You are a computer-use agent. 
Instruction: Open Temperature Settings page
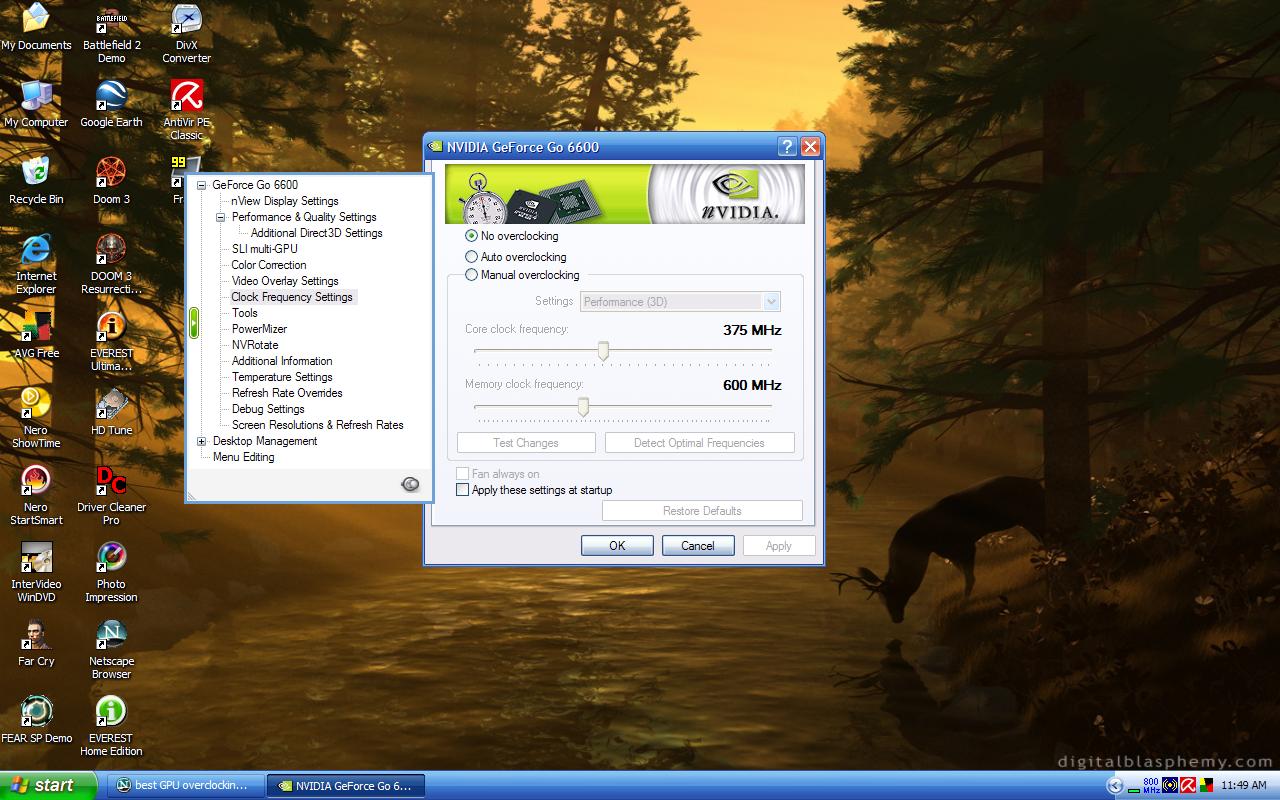pyautogui.click(x=282, y=377)
